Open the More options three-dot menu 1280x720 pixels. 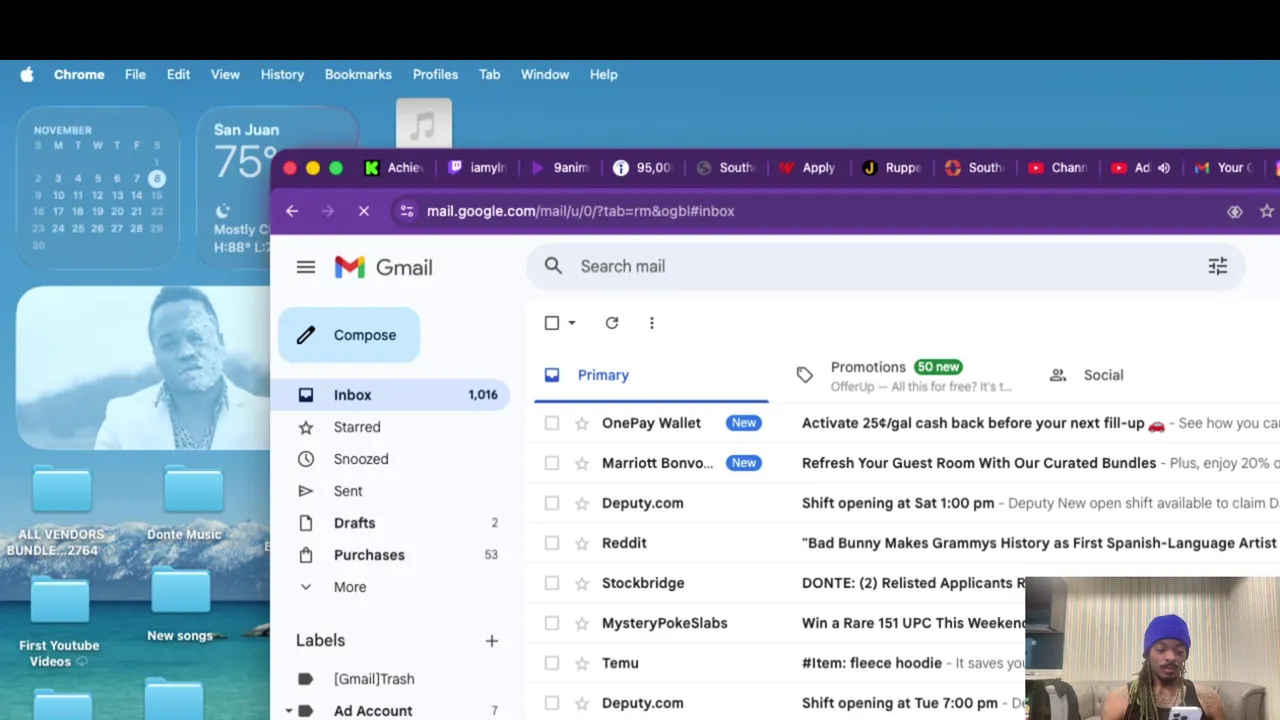coord(652,323)
